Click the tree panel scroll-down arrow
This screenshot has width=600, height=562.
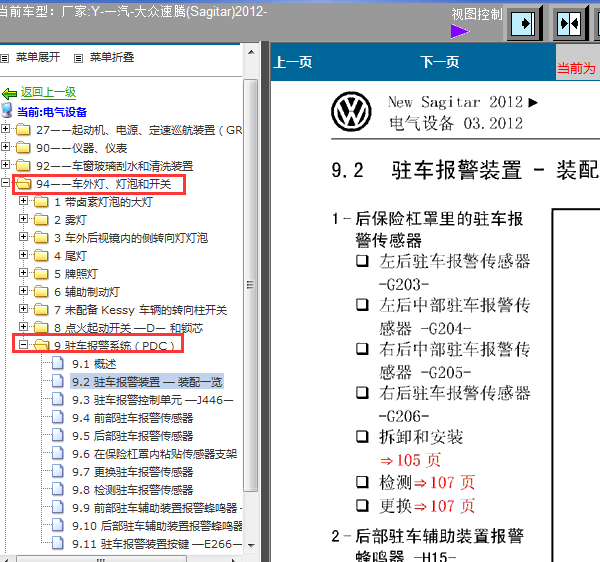click(x=251, y=546)
